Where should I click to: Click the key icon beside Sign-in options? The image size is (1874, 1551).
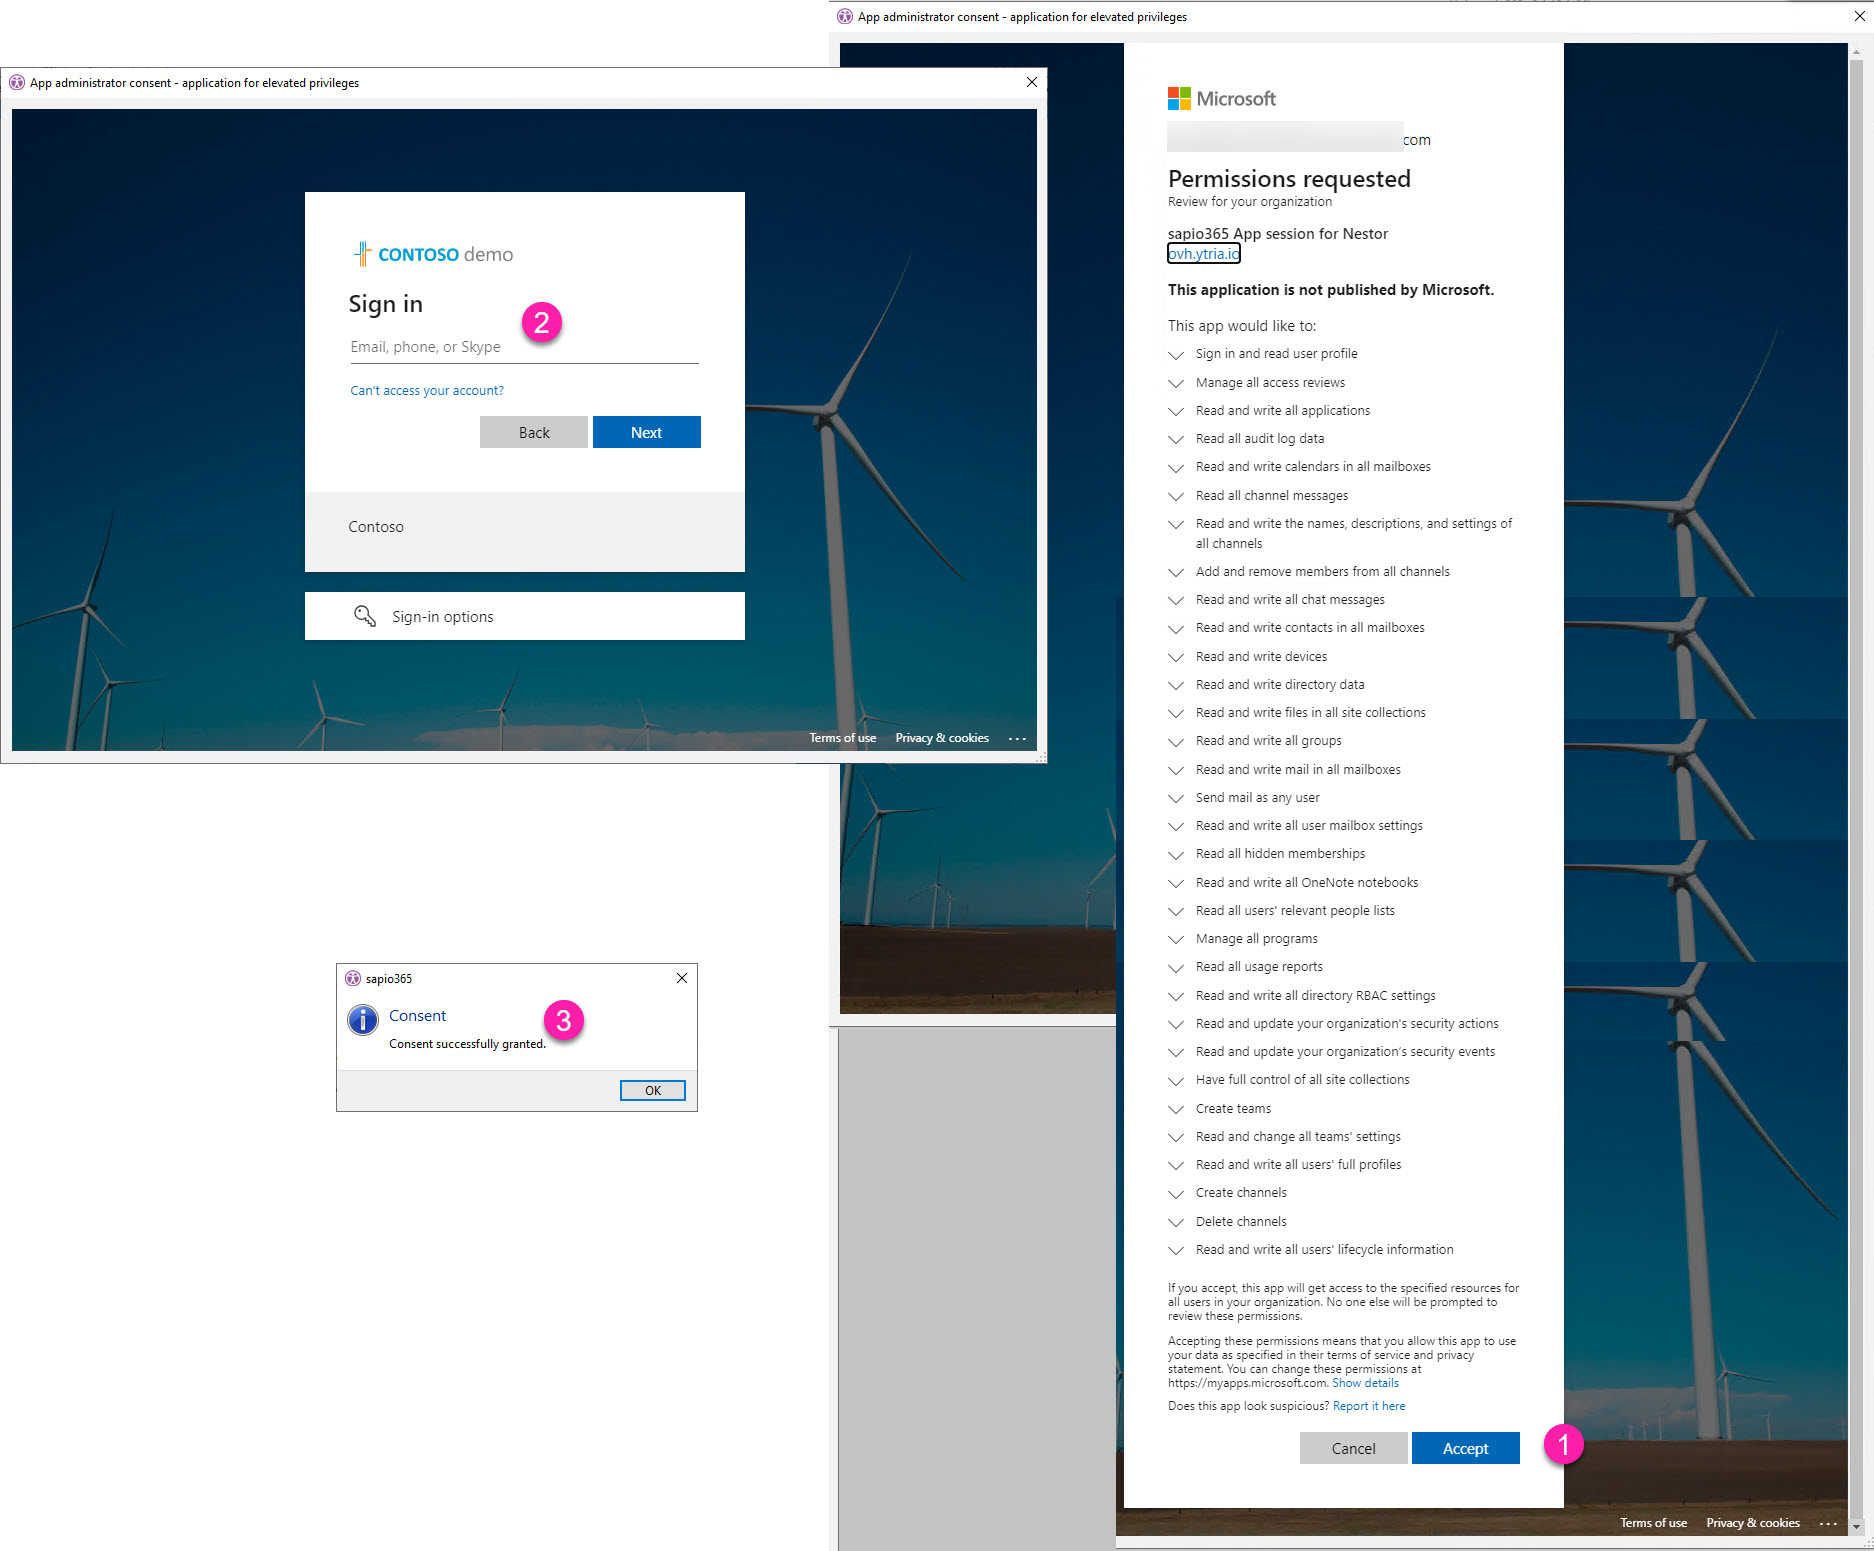365,616
